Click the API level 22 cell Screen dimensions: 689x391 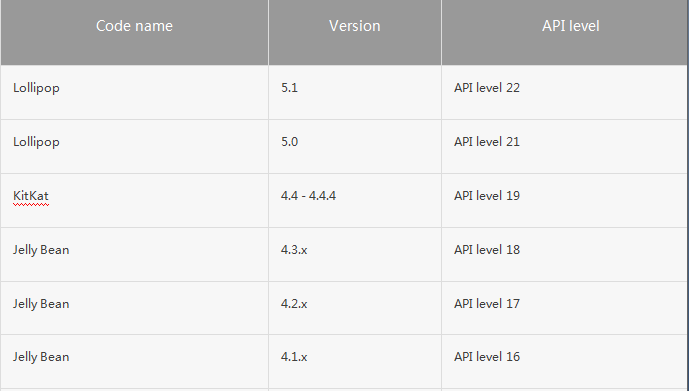pos(564,92)
